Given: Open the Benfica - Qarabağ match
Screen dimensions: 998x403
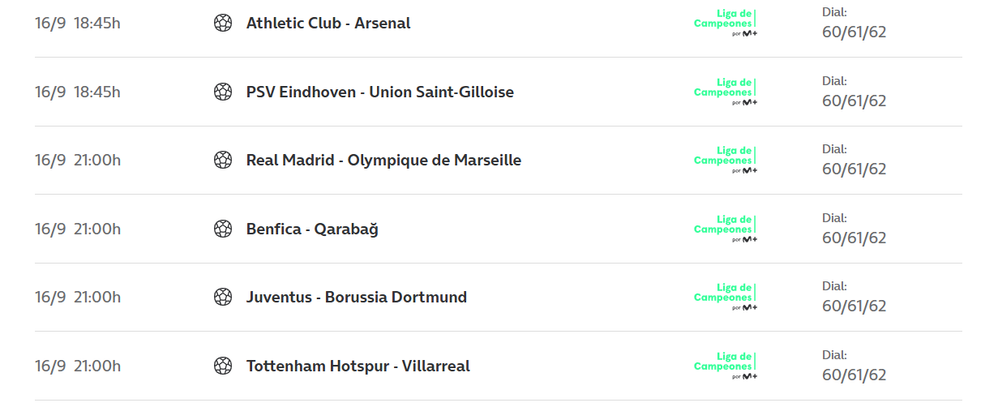Looking at the screenshot, I should pos(312,229).
